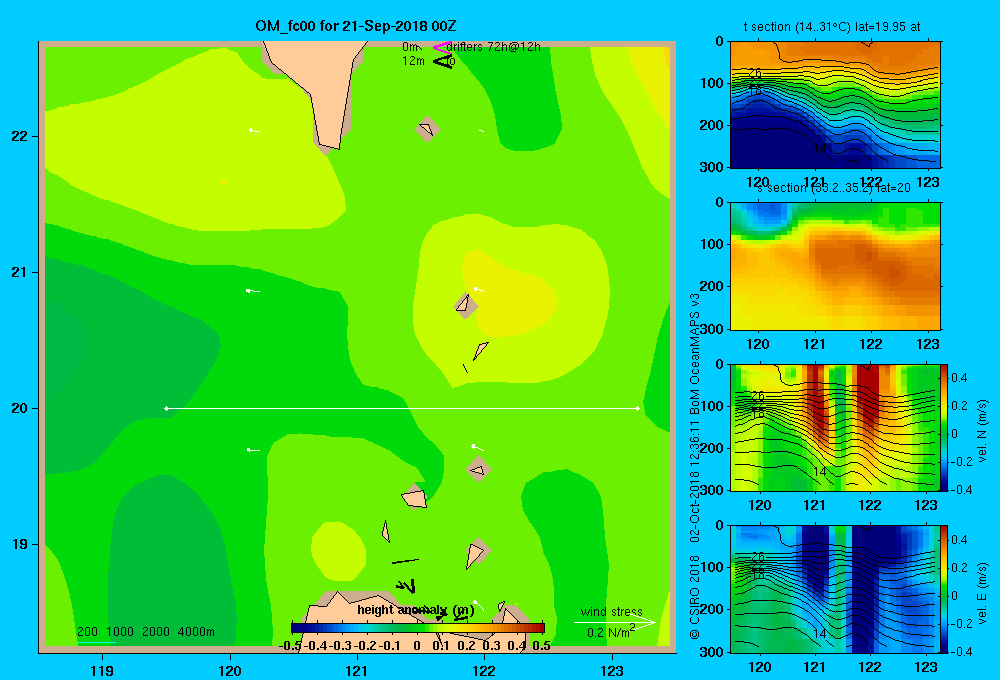
Task: Click the small yellow-green high near 19N 120.85E
Action: point(338,551)
